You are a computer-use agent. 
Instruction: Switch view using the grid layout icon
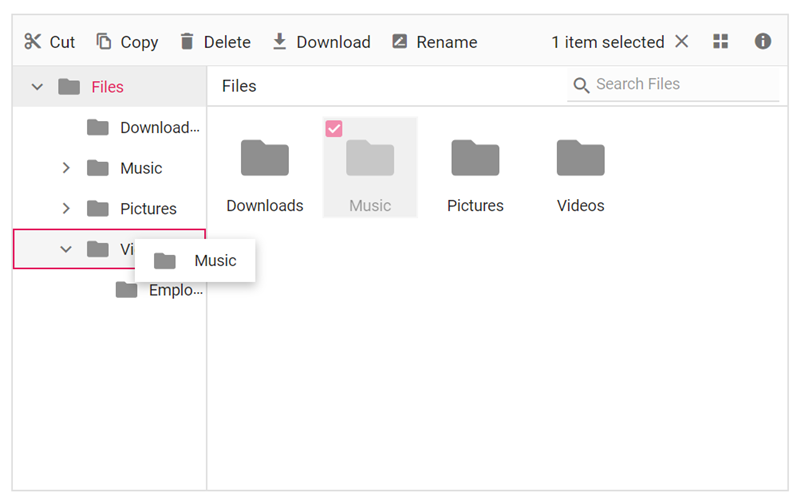tap(721, 42)
